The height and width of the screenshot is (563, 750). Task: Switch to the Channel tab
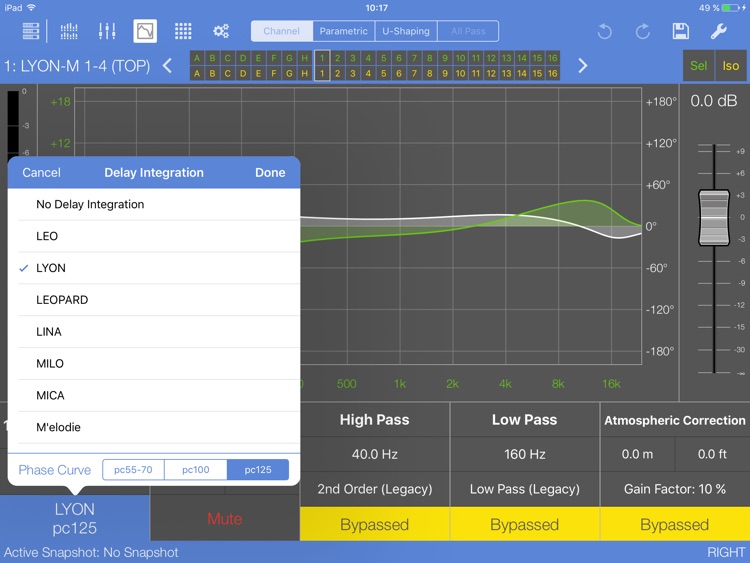click(282, 31)
